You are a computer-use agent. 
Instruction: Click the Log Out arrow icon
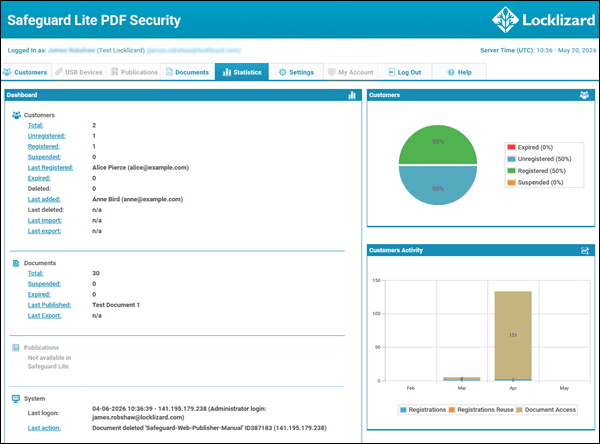point(391,72)
